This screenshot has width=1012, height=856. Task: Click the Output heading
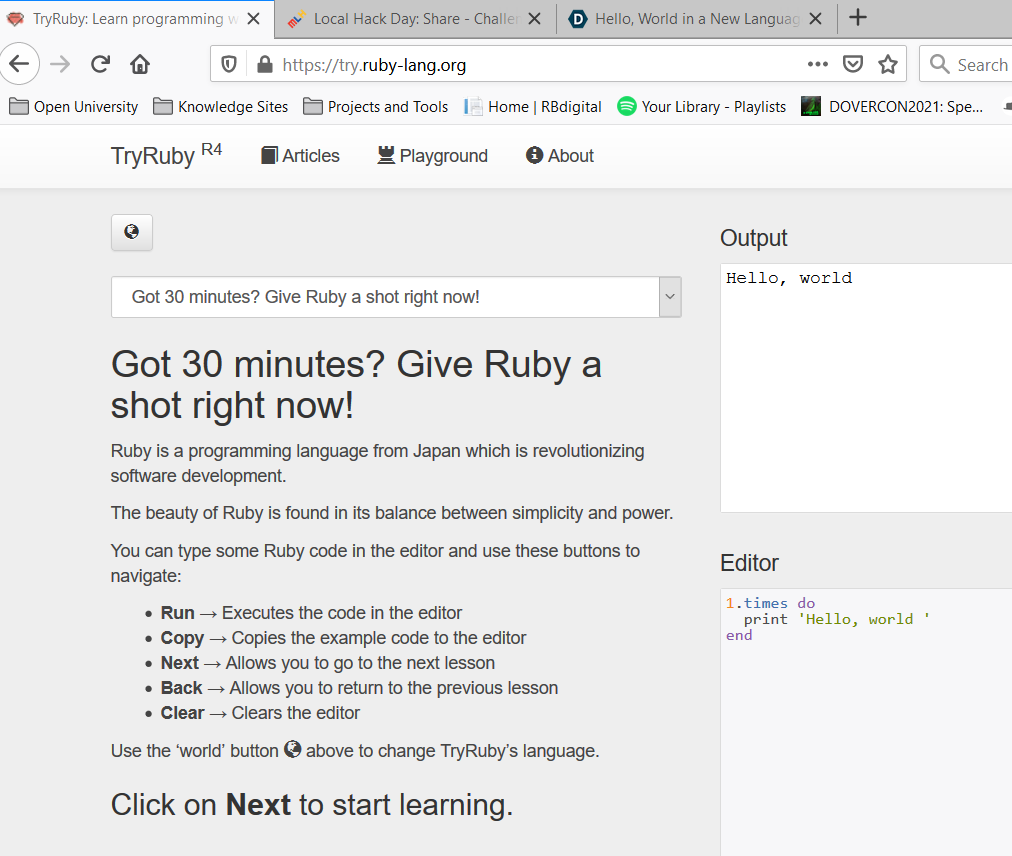(x=753, y=238)
